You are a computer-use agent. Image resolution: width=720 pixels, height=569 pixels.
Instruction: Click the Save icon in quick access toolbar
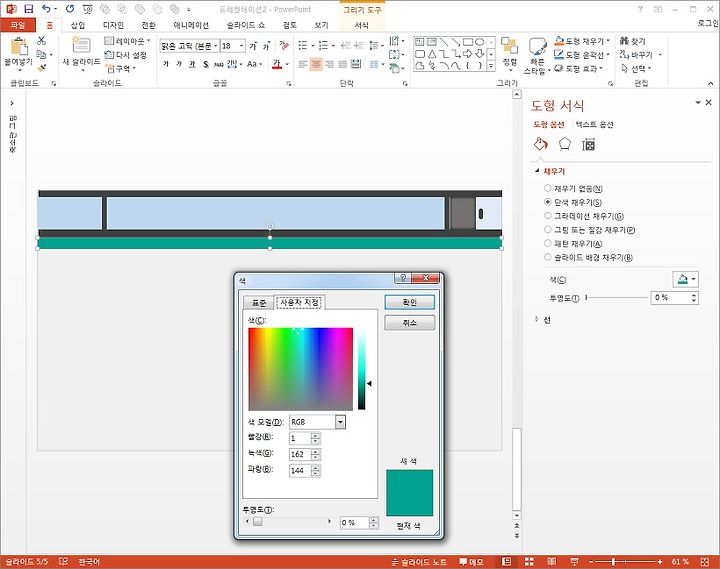coord(28,9)
